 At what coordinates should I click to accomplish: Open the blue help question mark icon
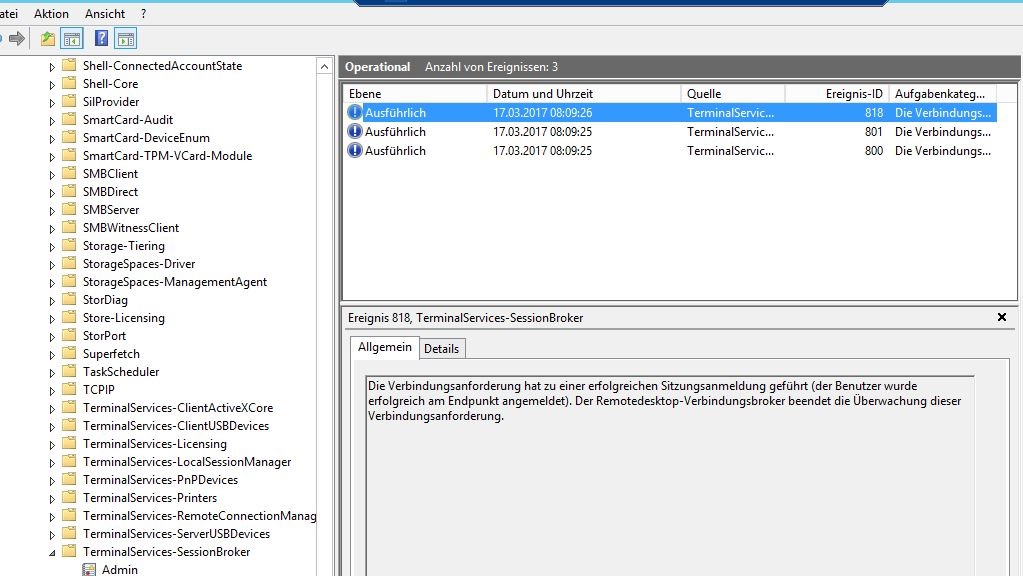tap(101, 39)
